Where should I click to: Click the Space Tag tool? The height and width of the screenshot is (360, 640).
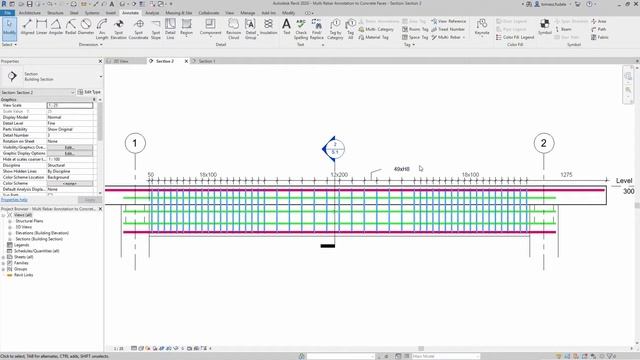click(x=415, y=37)
